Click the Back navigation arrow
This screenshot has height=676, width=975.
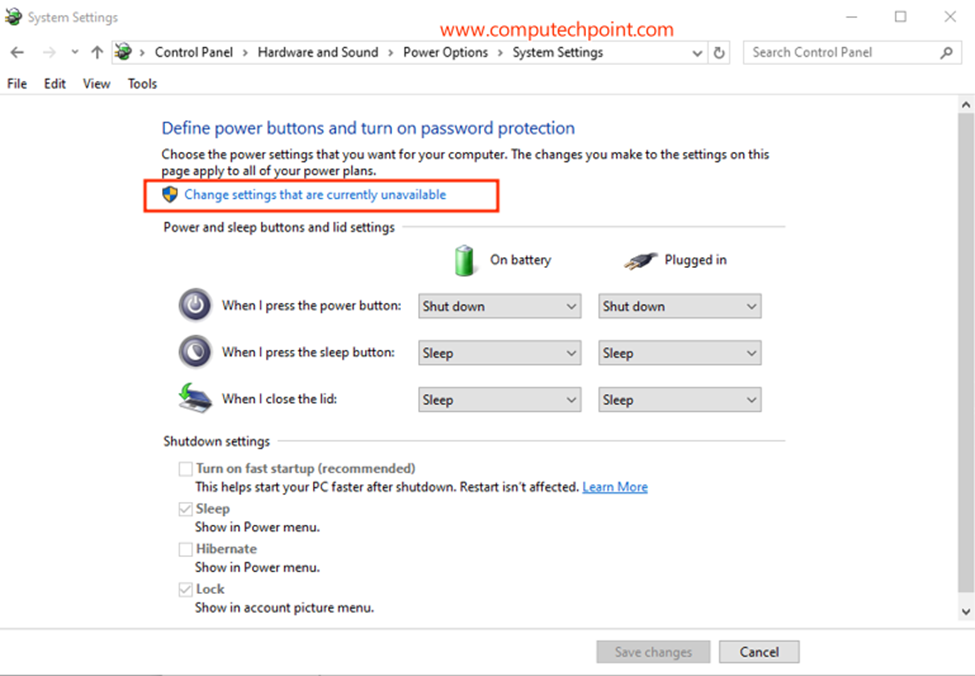pyautogui.click(x=17, y=53)
